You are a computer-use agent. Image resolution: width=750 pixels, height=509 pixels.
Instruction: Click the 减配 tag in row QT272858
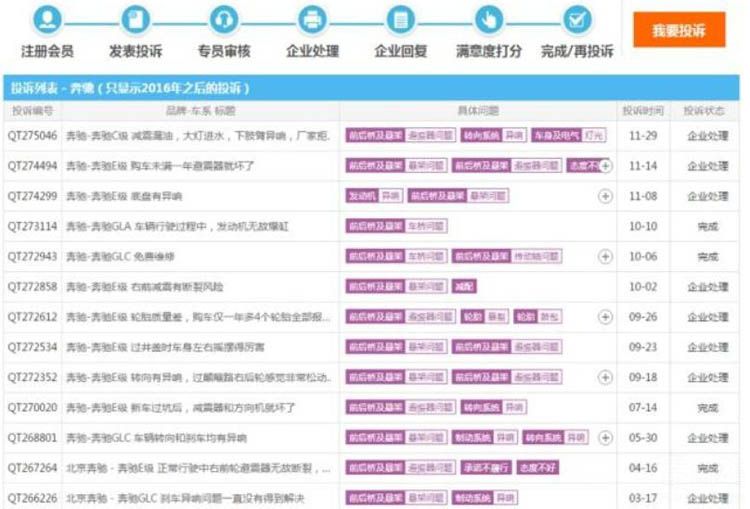click(463, 287)
